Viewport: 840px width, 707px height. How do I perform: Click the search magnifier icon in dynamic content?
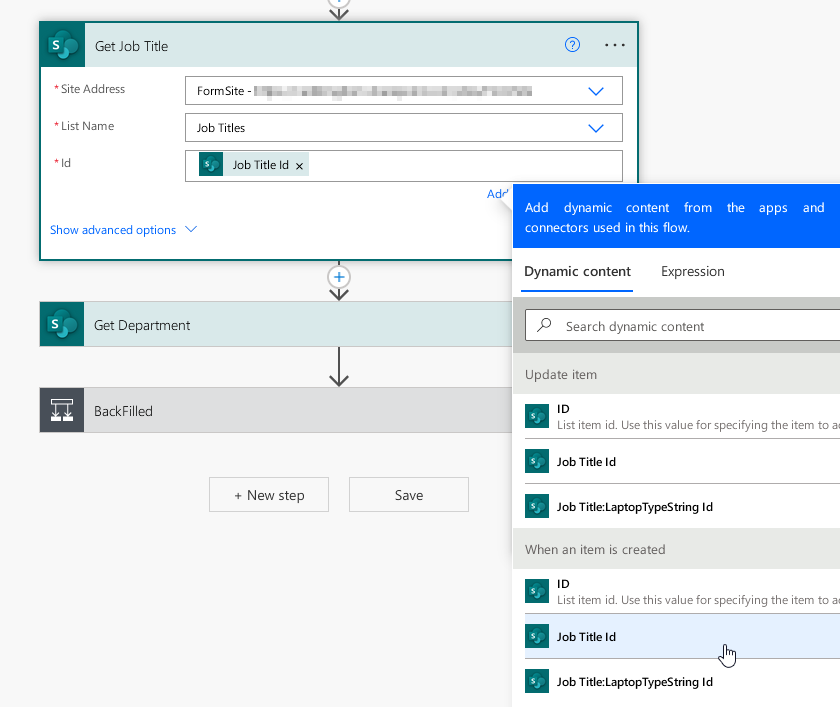(545, 326)
